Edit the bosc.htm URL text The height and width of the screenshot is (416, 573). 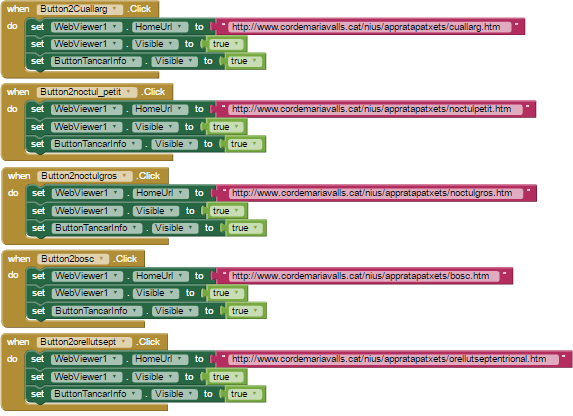(364, 276)
